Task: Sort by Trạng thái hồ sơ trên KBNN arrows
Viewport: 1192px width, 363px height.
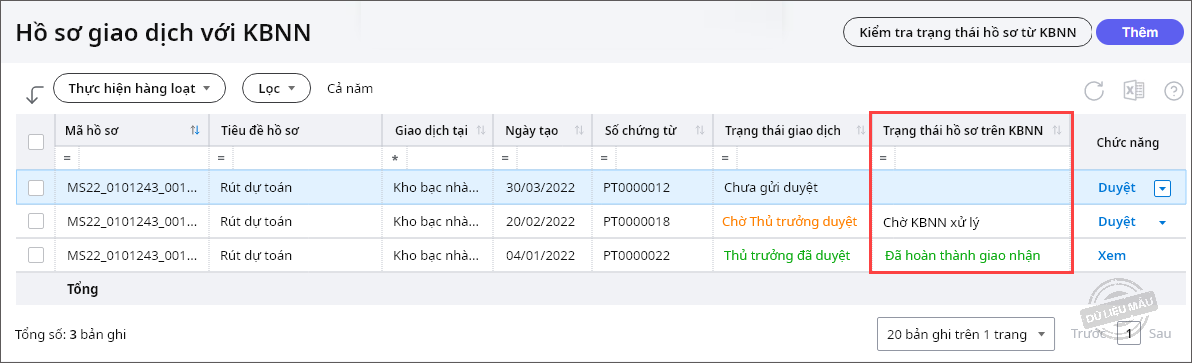Action: pos(1057,131)
